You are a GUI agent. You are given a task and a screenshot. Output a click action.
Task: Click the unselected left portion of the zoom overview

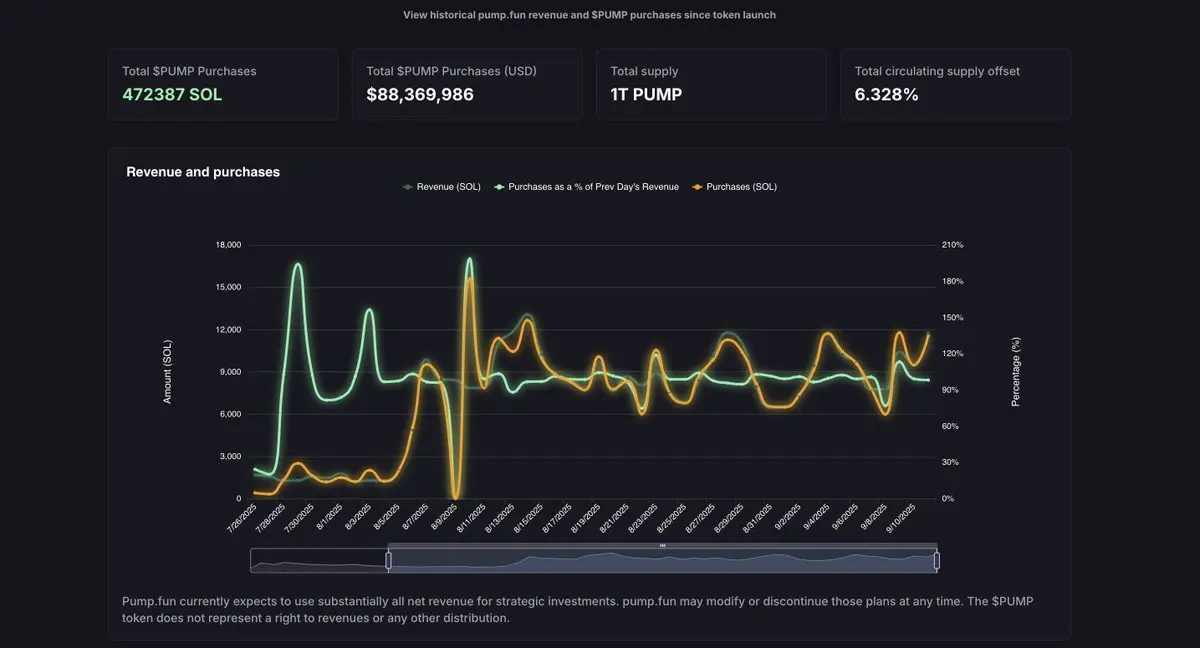click(319, 561)
